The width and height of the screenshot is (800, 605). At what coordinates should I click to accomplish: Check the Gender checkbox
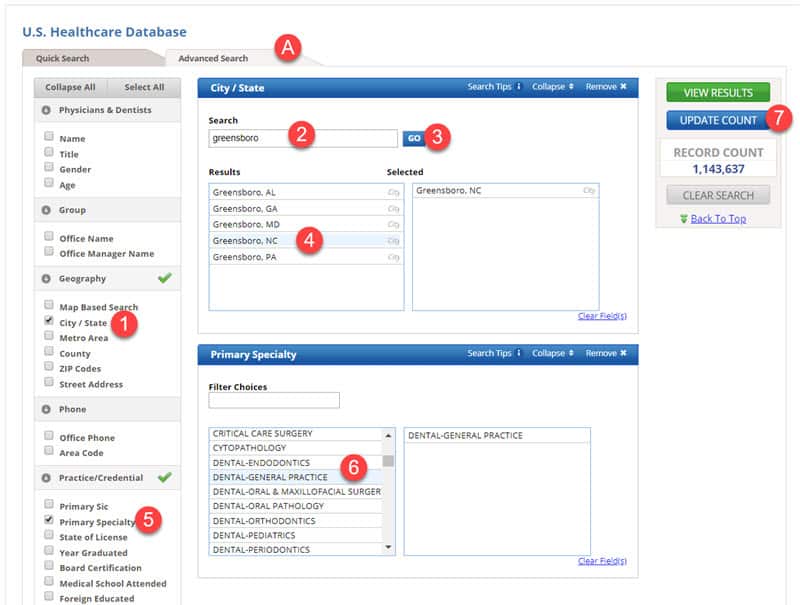point(48,167)
